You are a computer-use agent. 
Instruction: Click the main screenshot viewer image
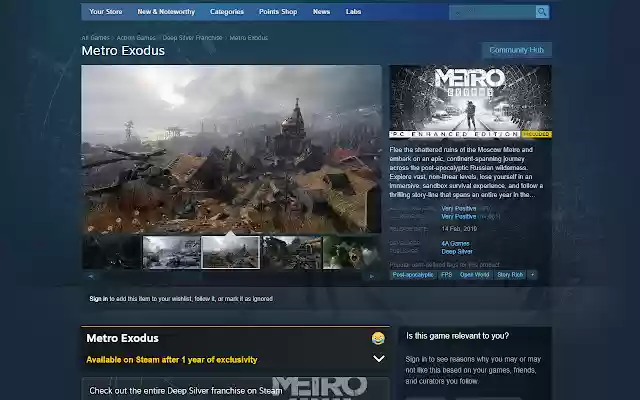[231, 149]
